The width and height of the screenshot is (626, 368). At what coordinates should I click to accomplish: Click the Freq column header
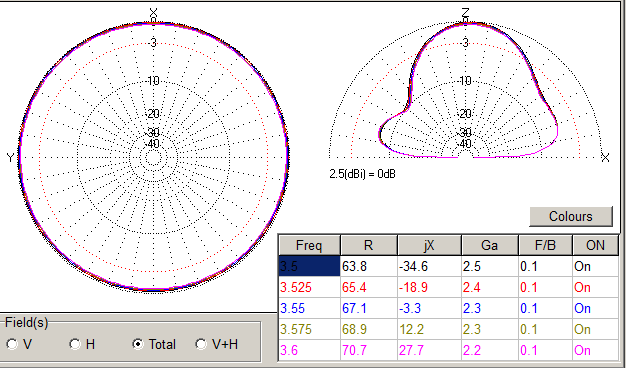(x=309, y=245)
